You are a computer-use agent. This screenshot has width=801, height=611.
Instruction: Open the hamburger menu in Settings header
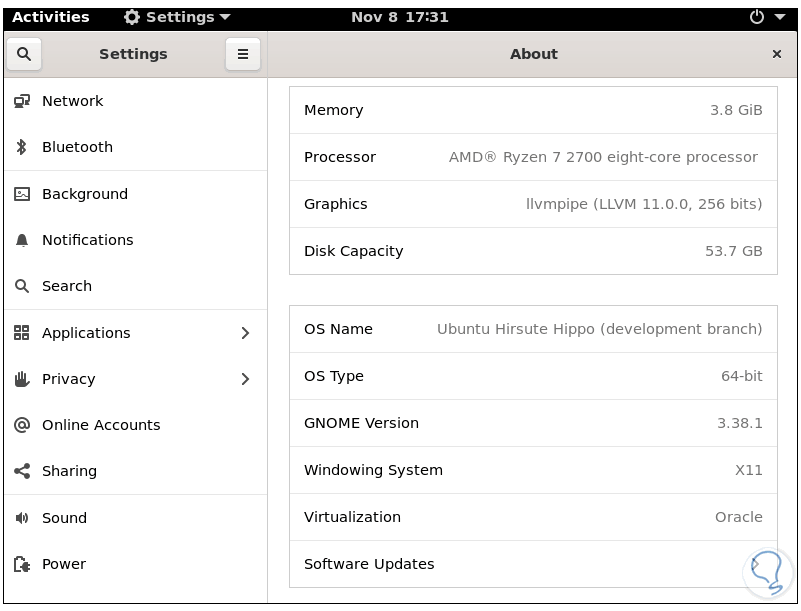[x=242, y=54]
